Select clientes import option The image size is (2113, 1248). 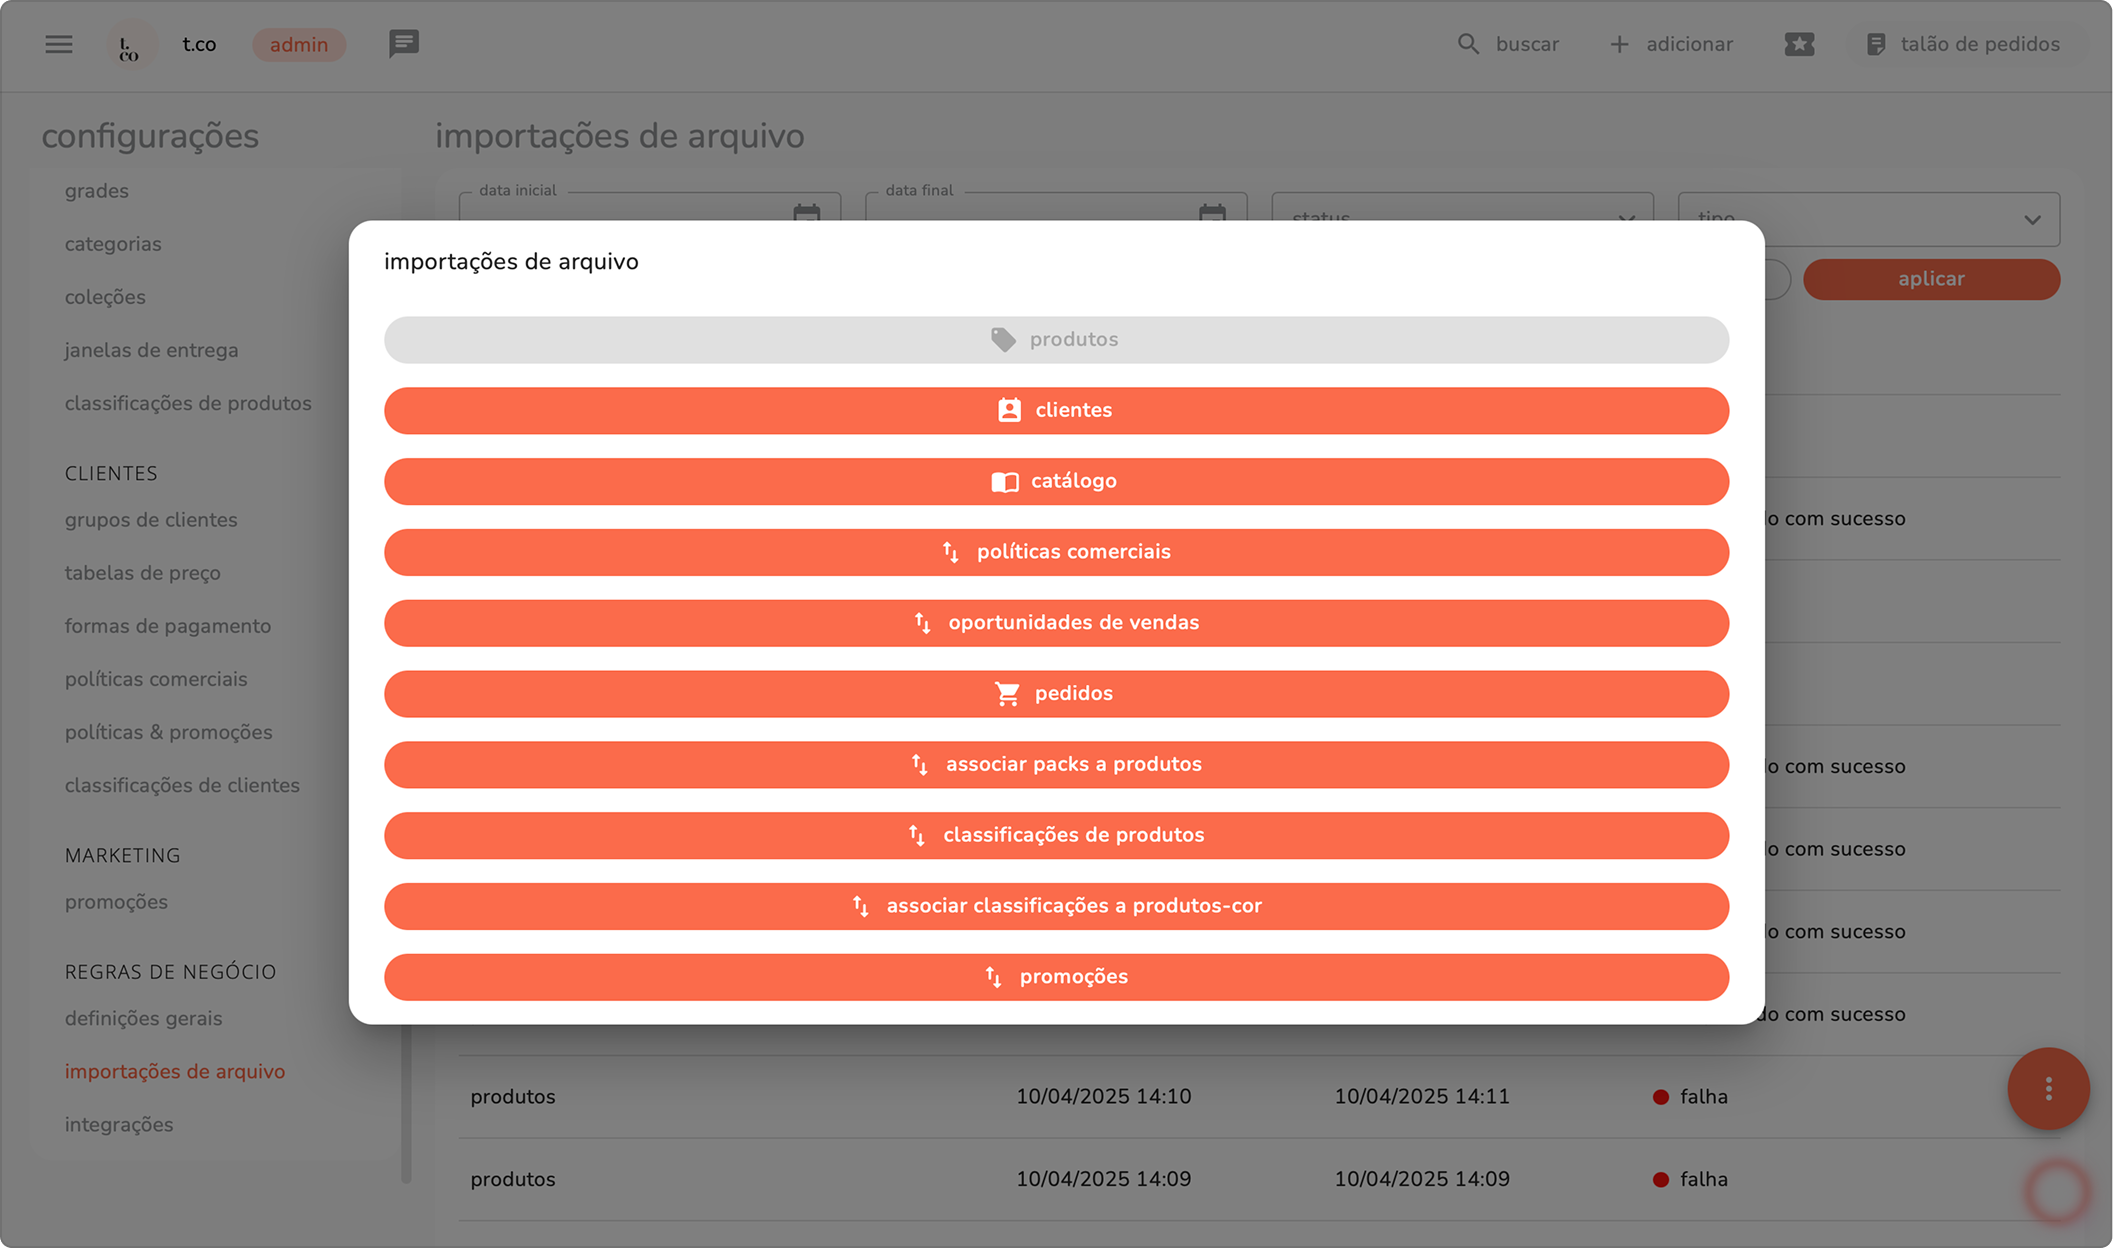pyautogui.click(x=1056, y=410)
